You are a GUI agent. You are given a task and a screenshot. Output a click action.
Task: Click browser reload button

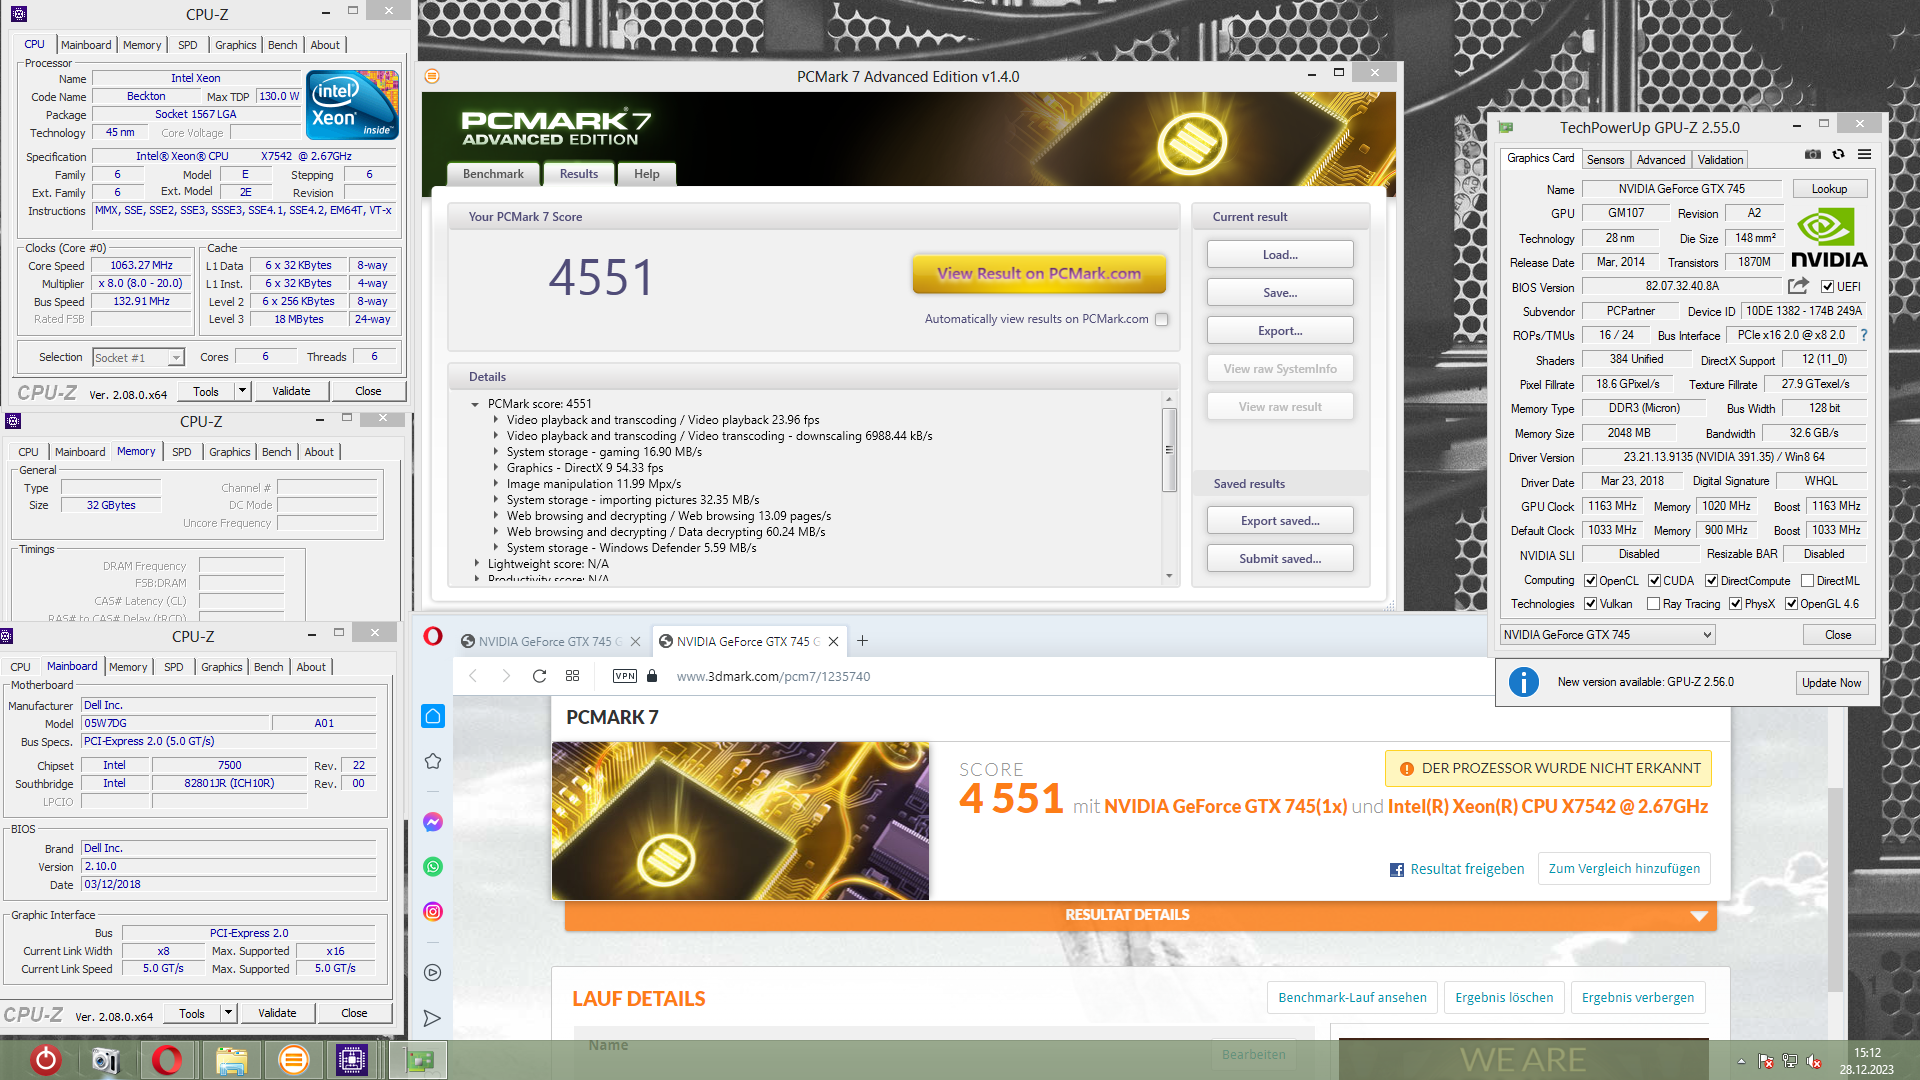[x=539, y=676]
